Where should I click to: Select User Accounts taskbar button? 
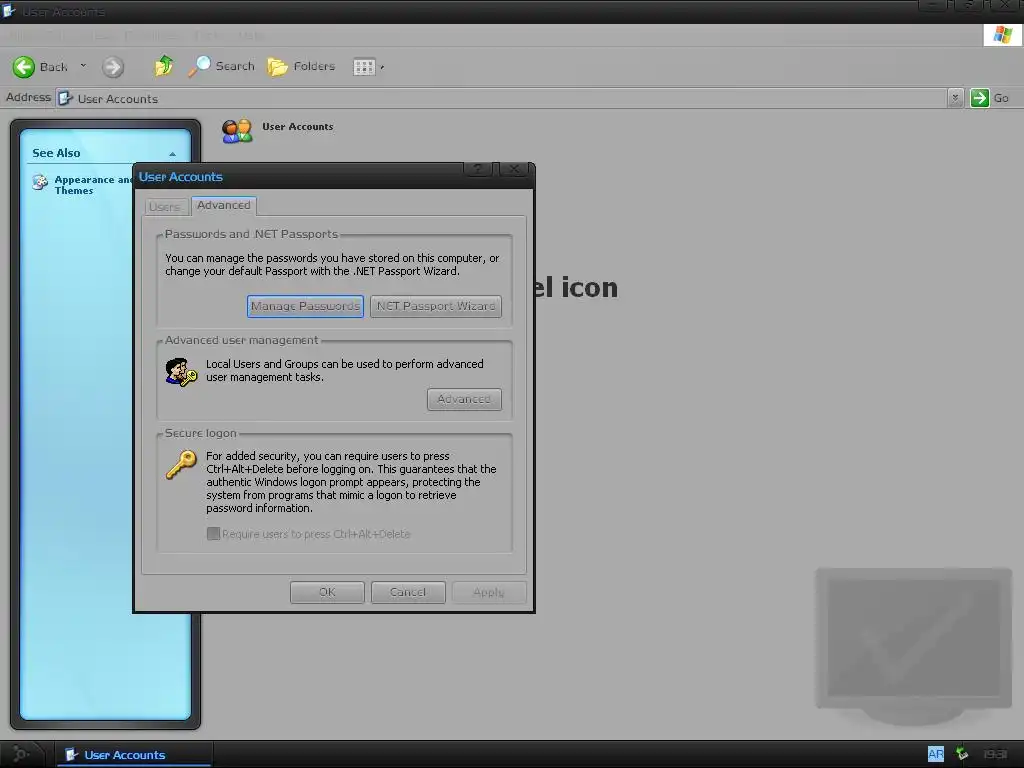[x=133, y=754]
